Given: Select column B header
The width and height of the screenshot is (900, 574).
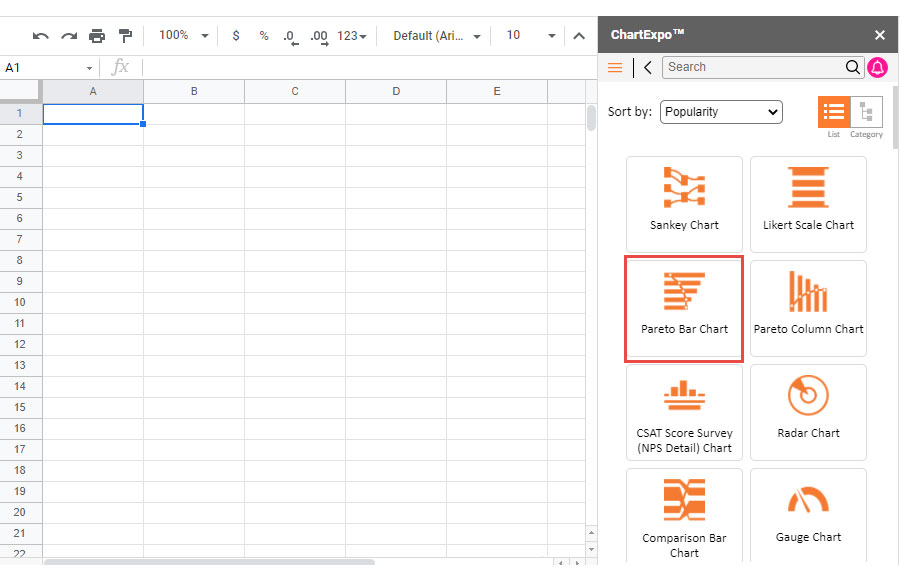Looking at the screenshot, I should click(194, 91).
